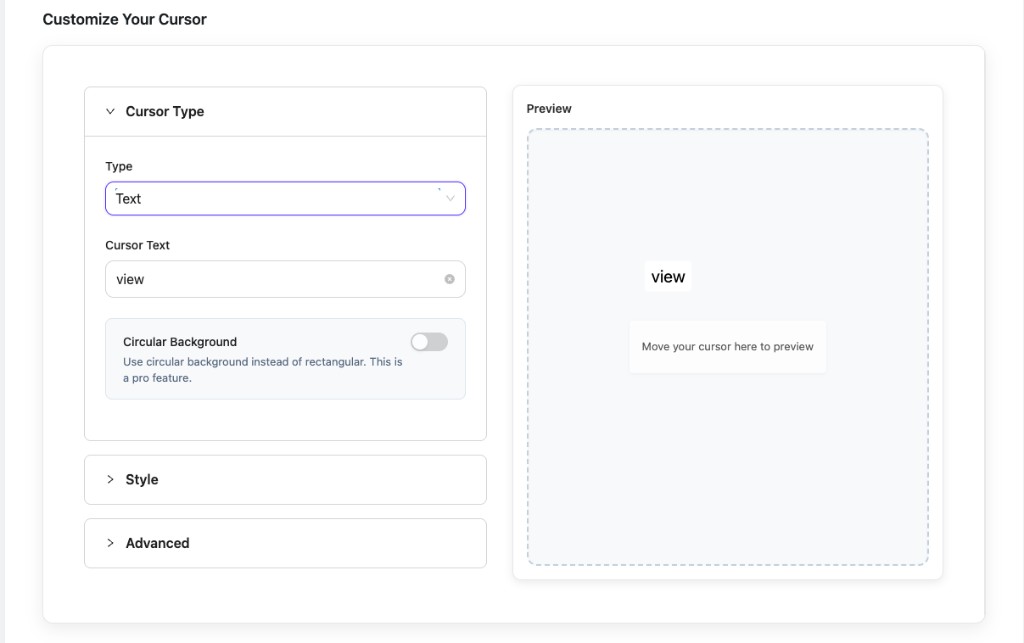Click the 'Cursor Text' field label
This screenshot has height=643, width=1024.
pos(137,245)
